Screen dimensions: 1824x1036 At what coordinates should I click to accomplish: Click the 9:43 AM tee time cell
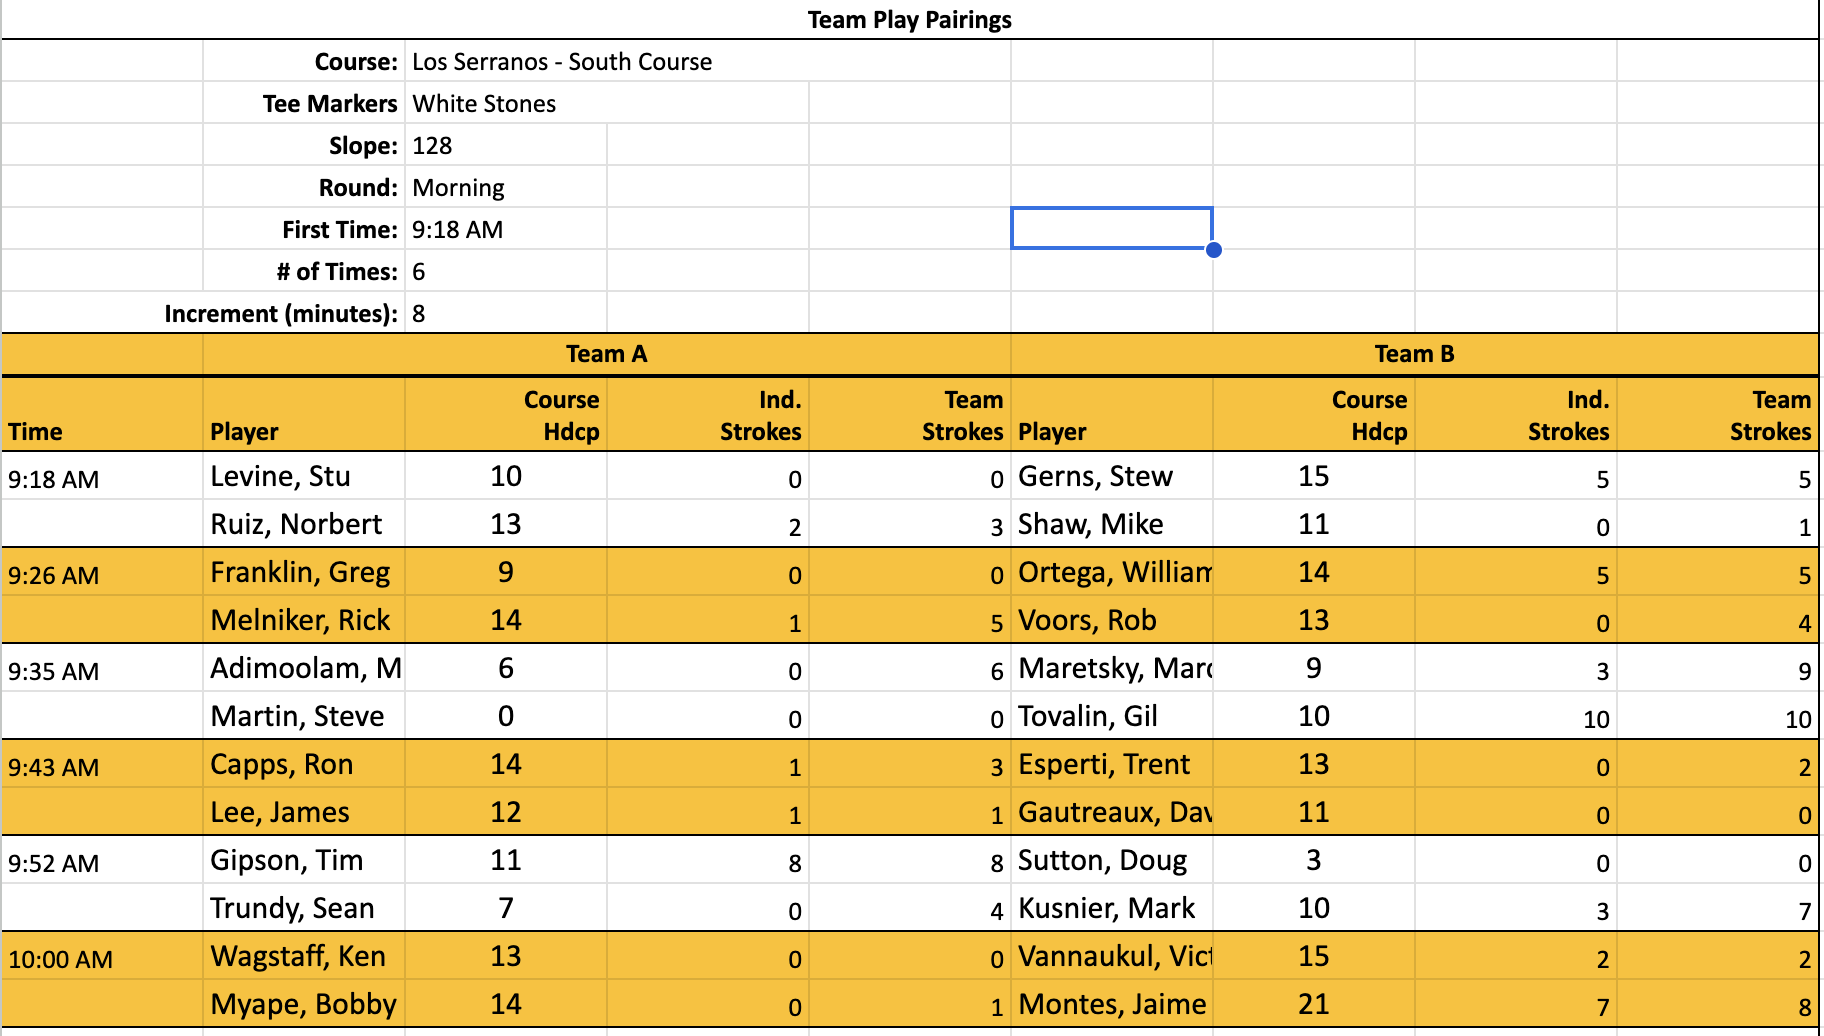click(54, 767)
